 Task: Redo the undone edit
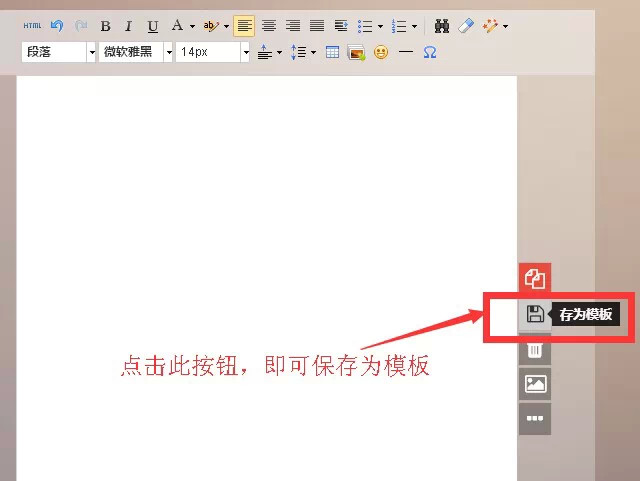[x=81, y=26]
